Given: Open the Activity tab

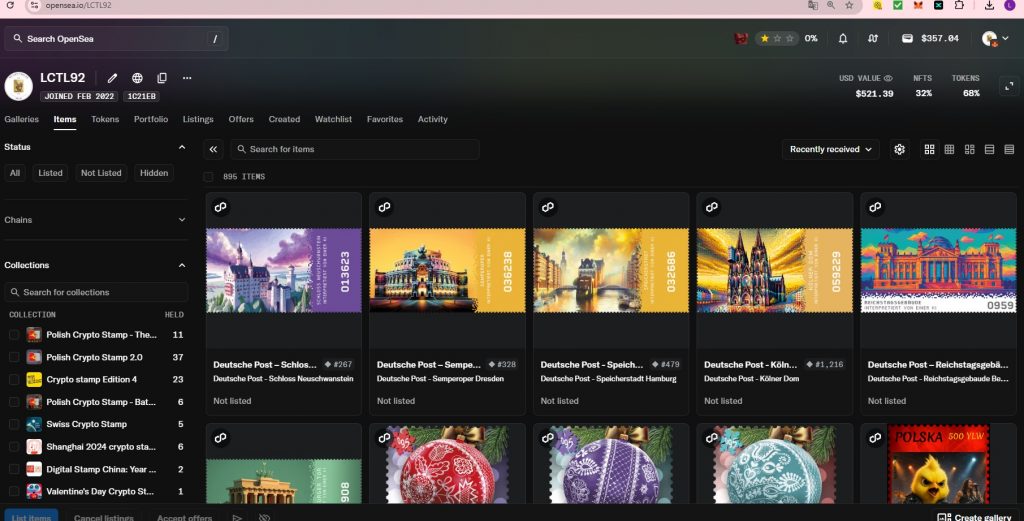Looking at the screenshot, I should 432,119.
